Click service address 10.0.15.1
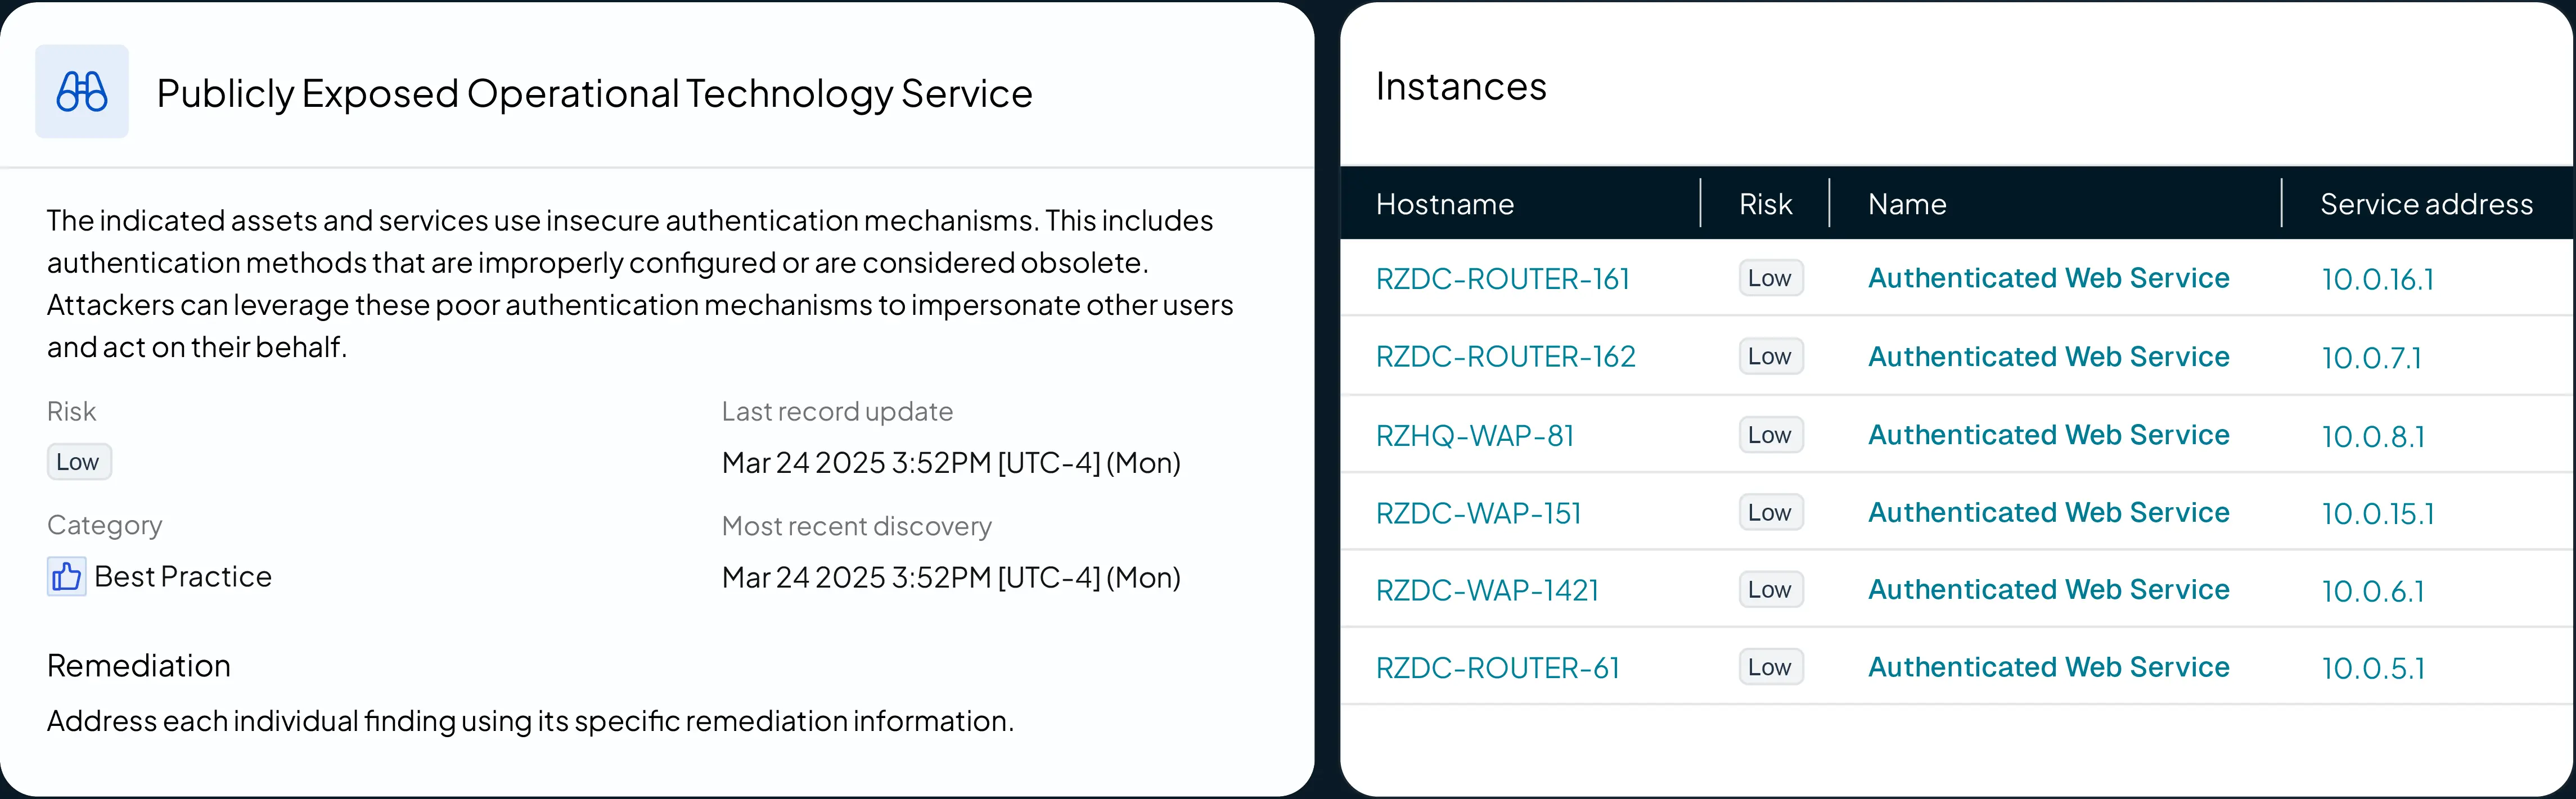The width and height of the screenshot is (2576, 799). (2377, 514)
